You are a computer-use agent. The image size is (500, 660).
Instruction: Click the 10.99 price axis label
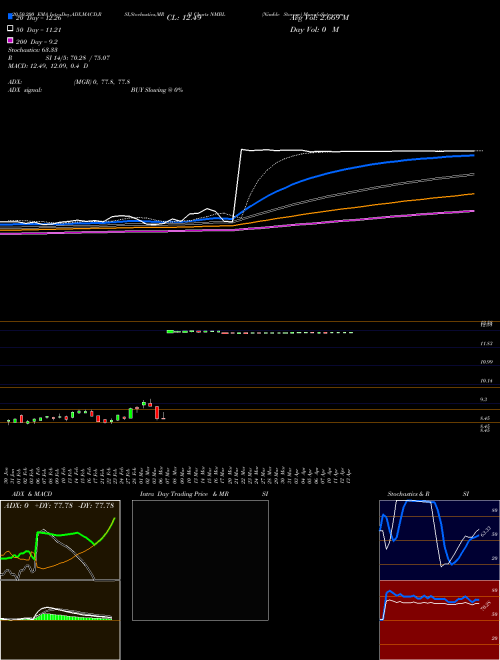[x=487, y=362]
